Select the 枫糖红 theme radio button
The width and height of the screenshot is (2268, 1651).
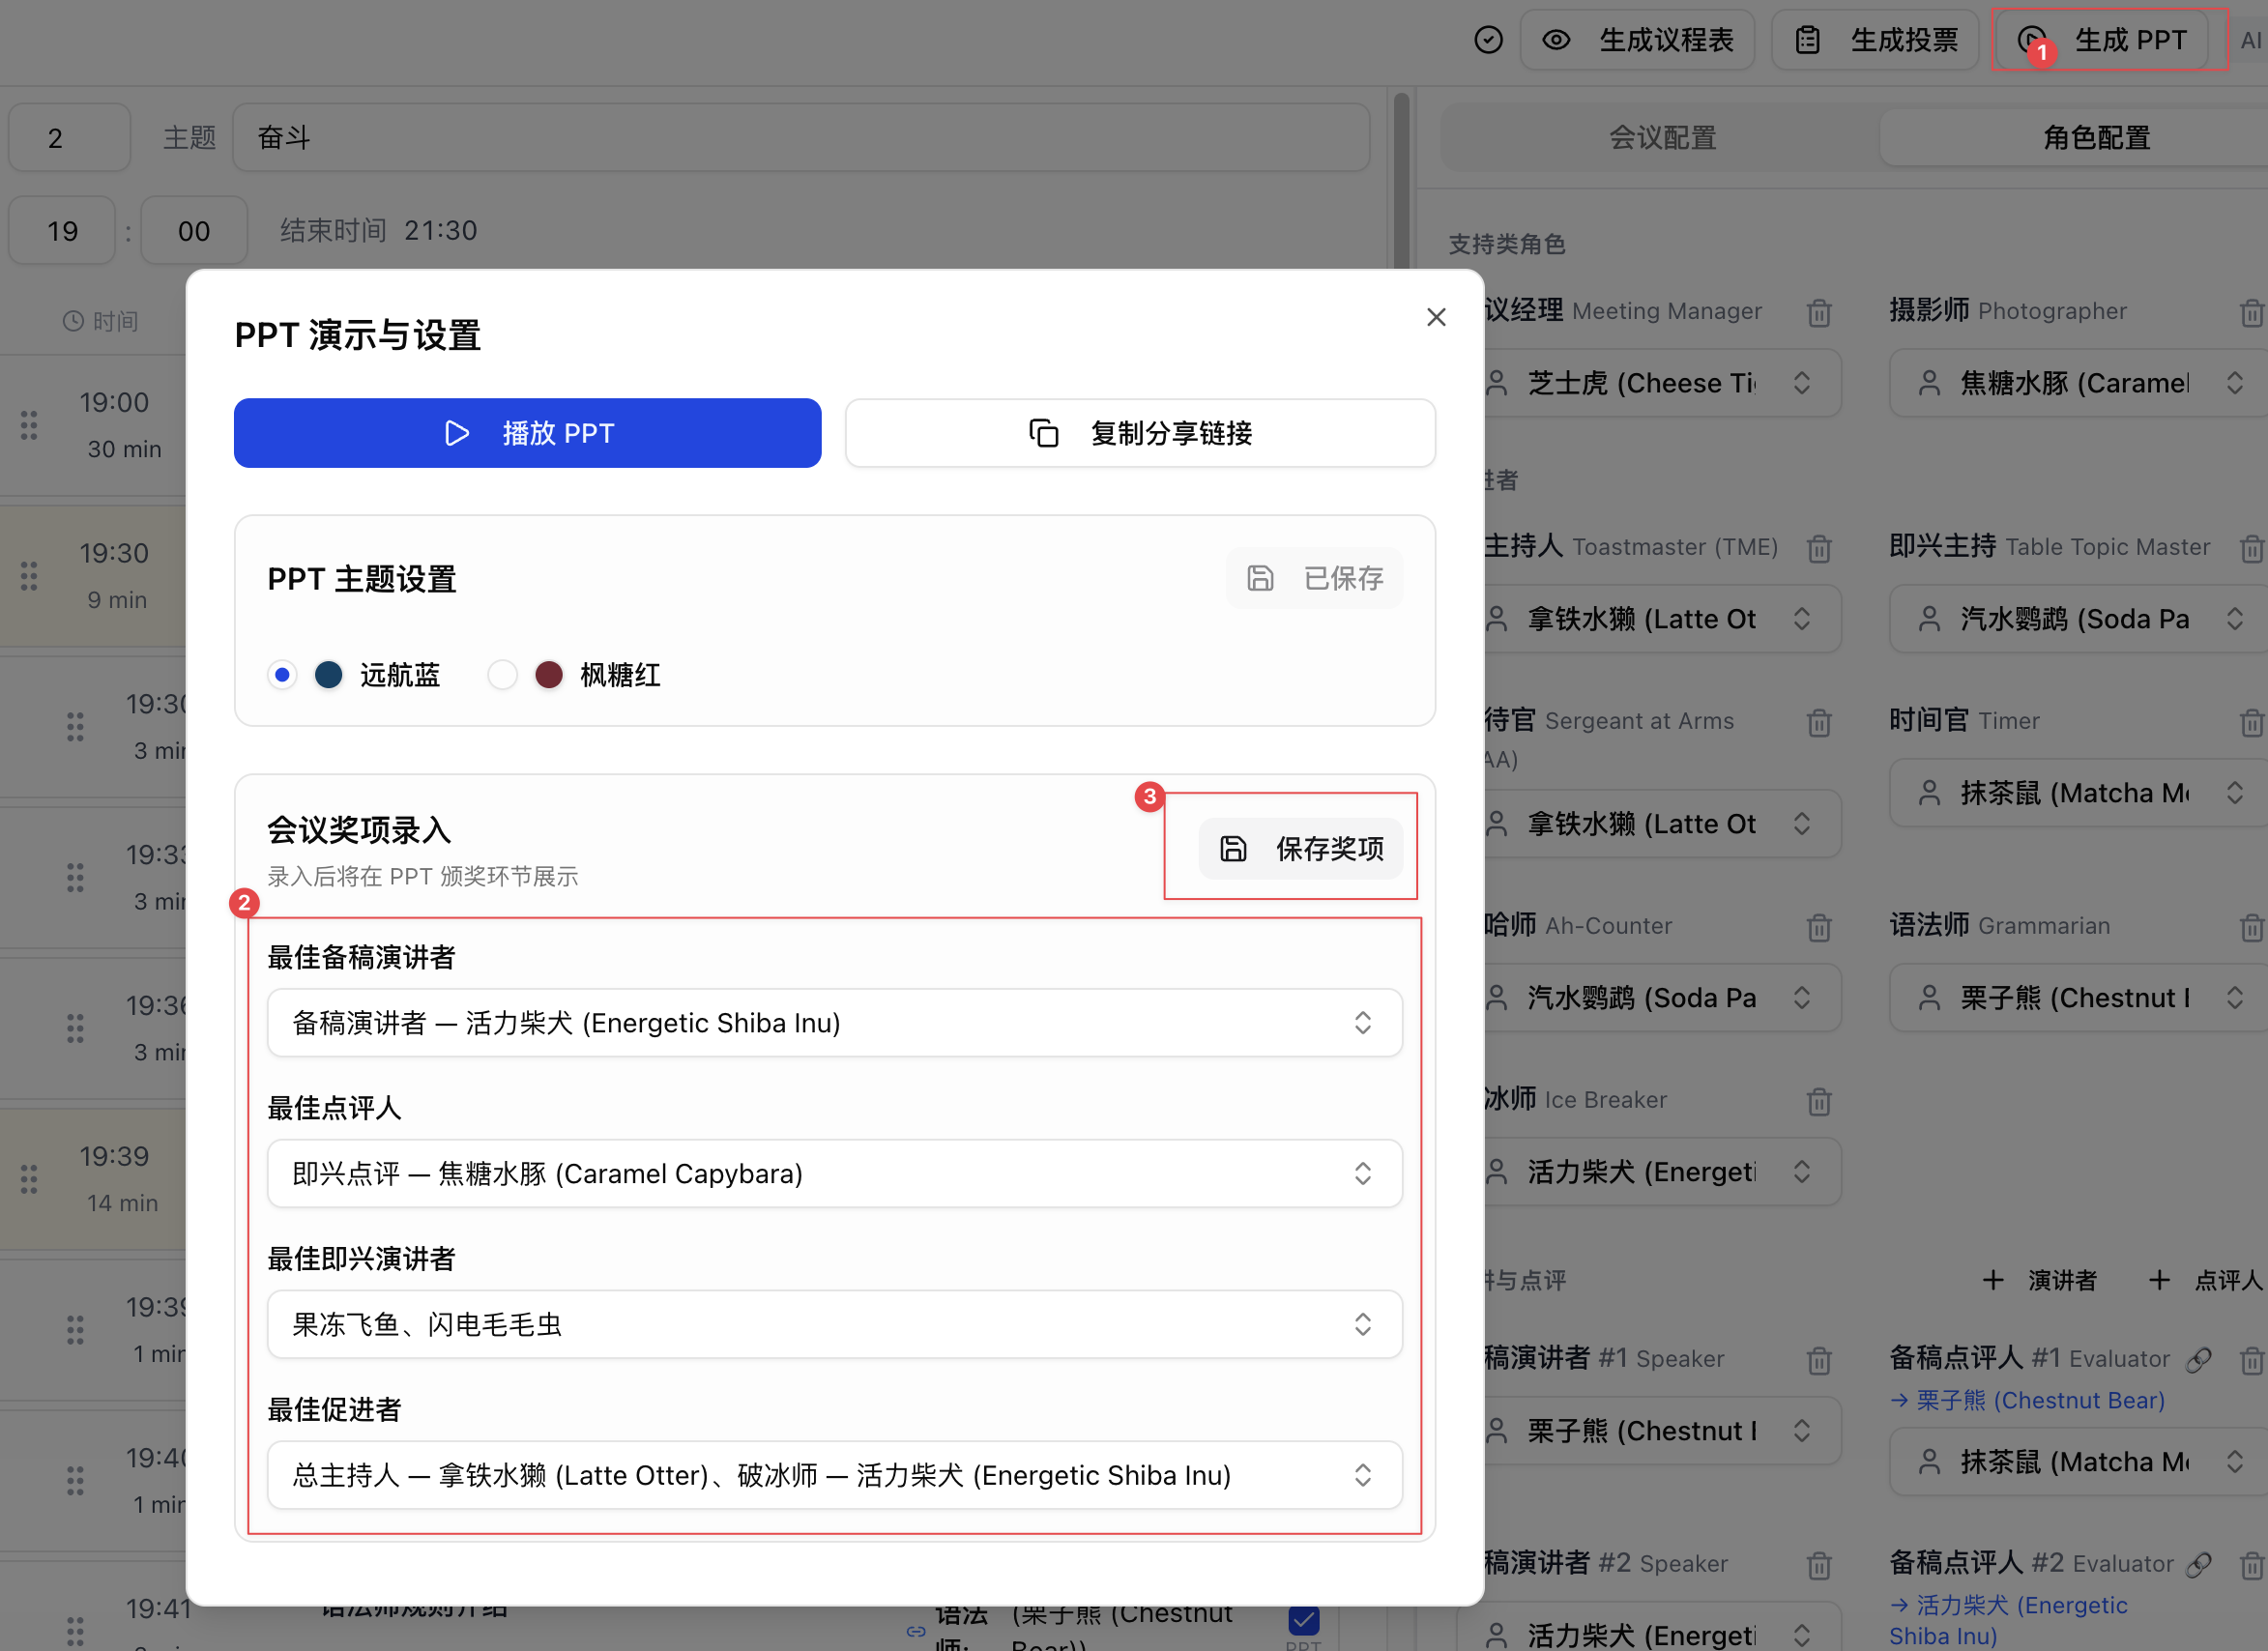tap(502, 675)
